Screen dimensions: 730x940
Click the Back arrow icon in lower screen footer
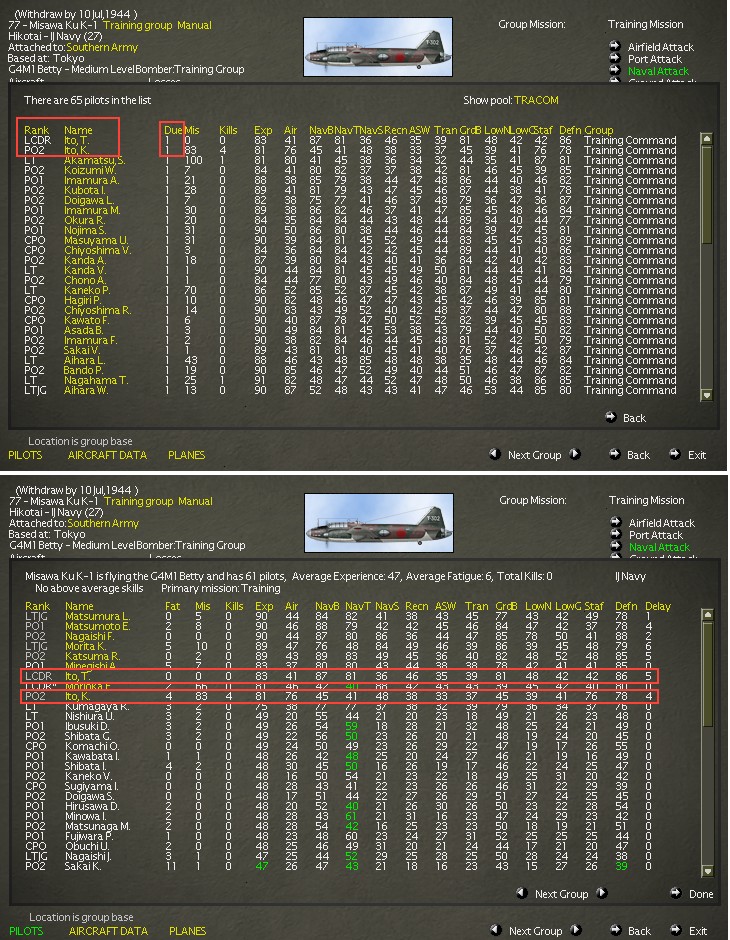tap(616, 930)
